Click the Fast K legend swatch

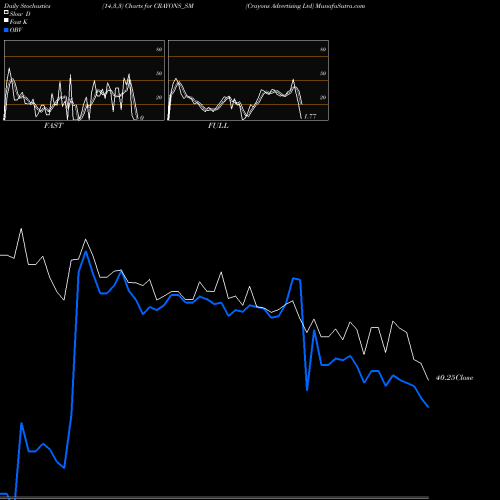coord(6,21)
